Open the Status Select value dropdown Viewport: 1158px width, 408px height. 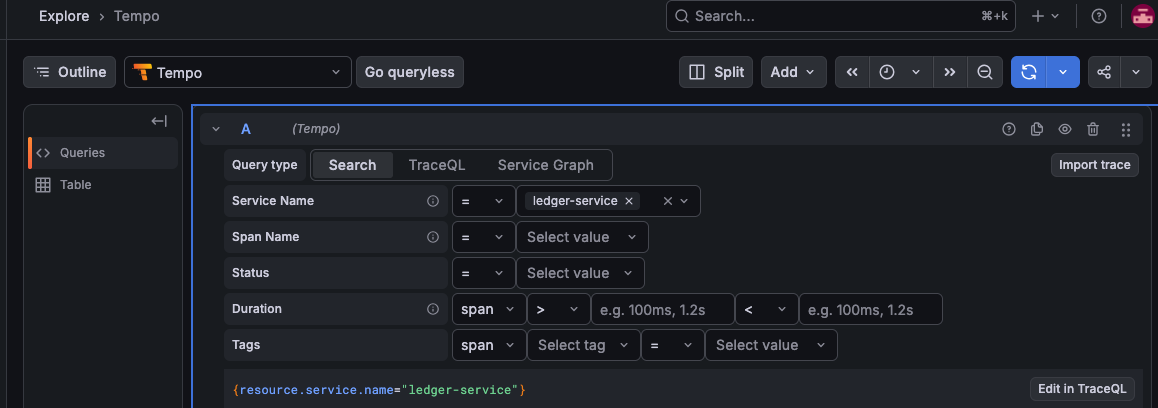tap(580, 273)
